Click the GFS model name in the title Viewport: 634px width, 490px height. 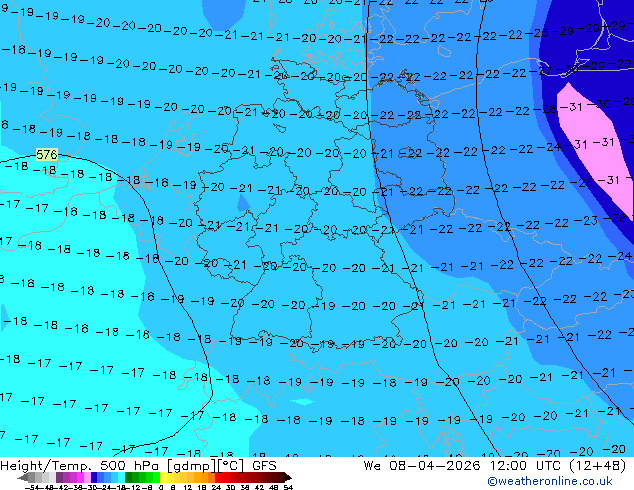(264, 466)
